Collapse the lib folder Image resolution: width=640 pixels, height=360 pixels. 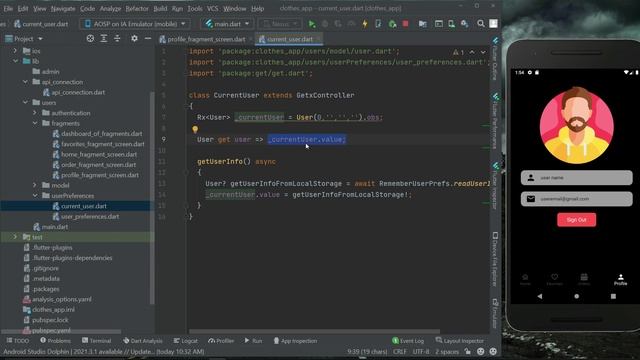(15, 61)
